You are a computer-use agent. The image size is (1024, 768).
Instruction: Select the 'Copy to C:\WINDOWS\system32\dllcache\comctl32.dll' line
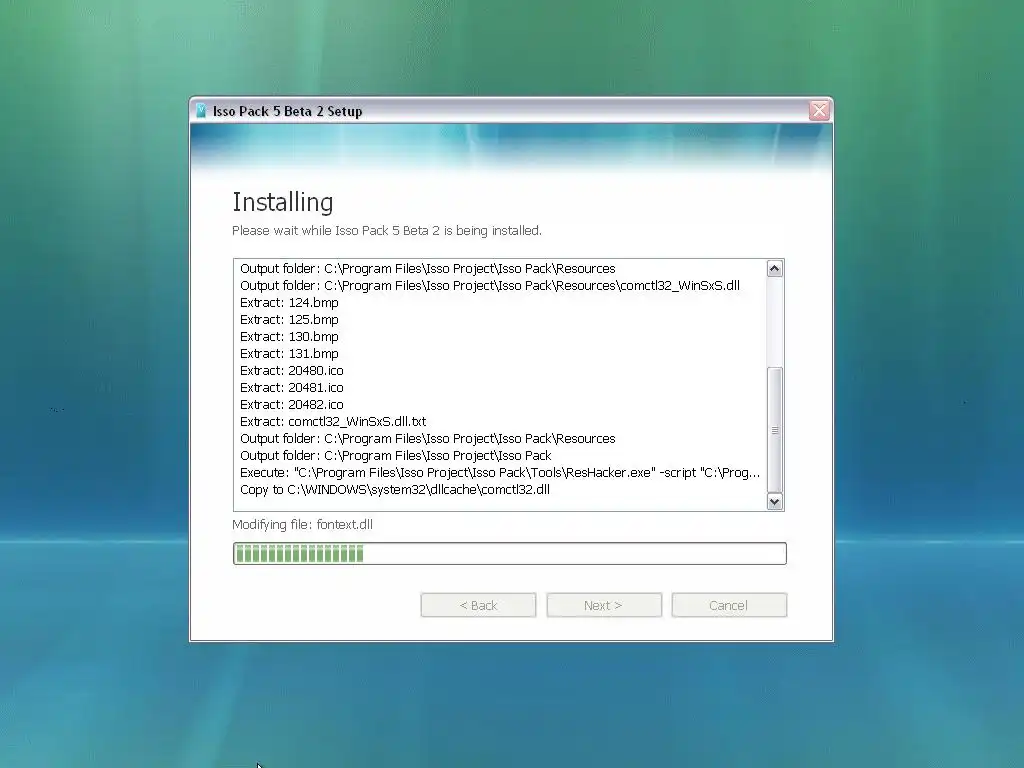point(395,489)
